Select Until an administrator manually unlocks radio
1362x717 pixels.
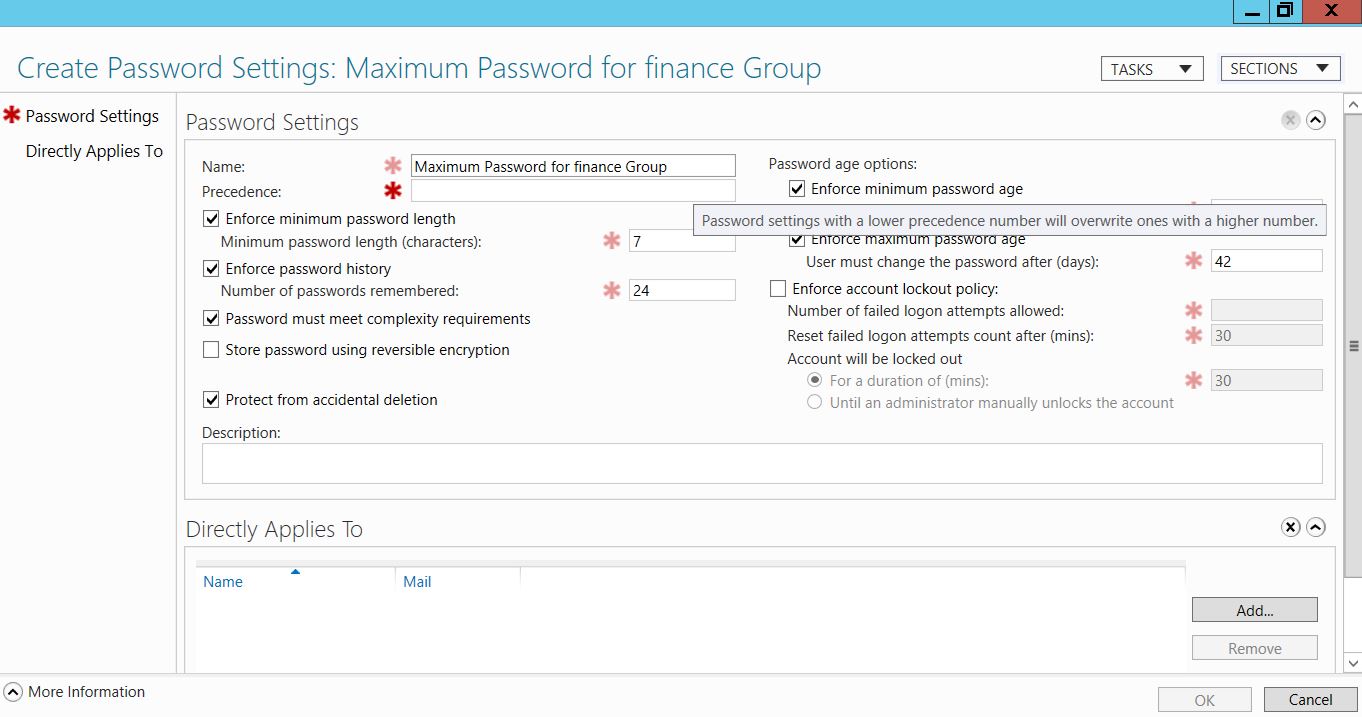click(x=815, y=403)
